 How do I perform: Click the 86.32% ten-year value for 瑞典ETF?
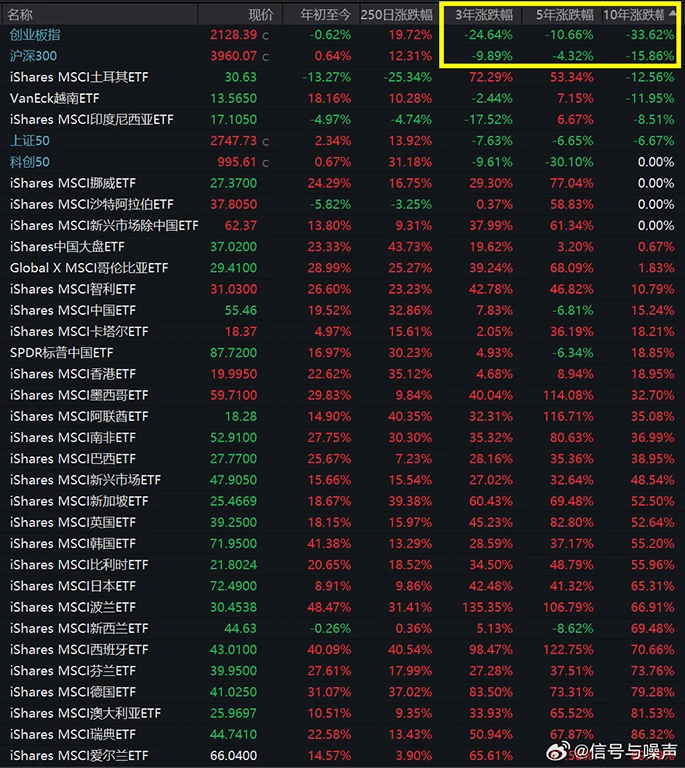(x=653, y=734)
